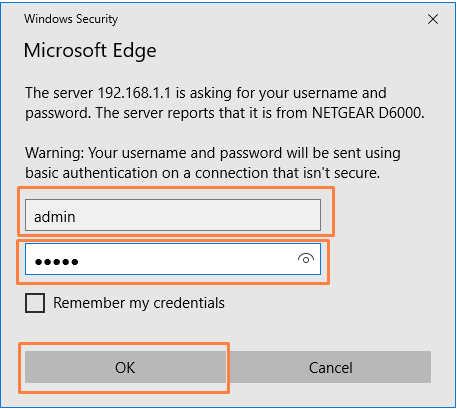457x409 pixels.
Task: Confirm login with the OK button
Action: (125, 367)
